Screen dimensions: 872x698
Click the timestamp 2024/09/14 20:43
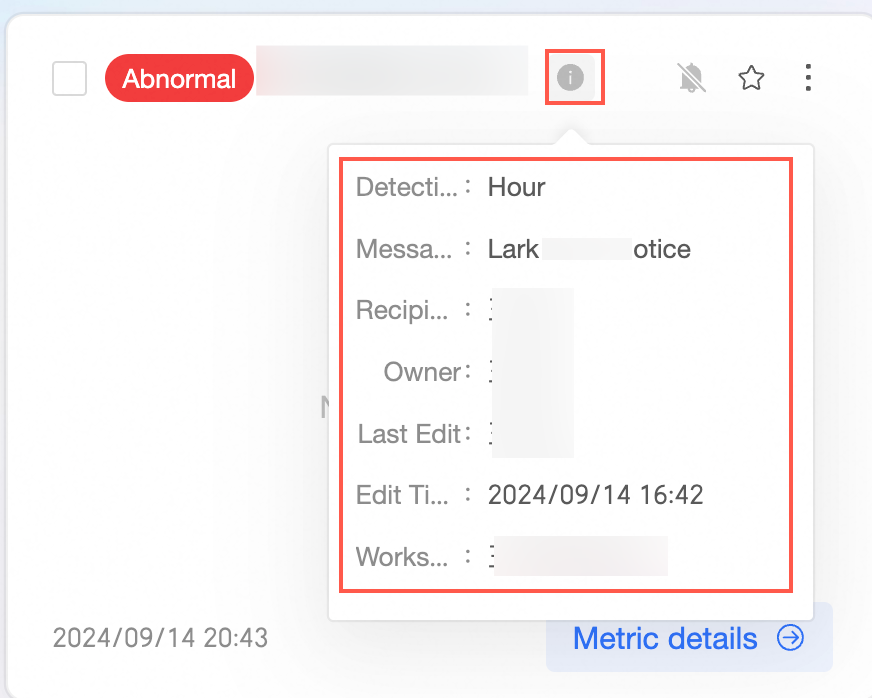click(x=160, y=637)
